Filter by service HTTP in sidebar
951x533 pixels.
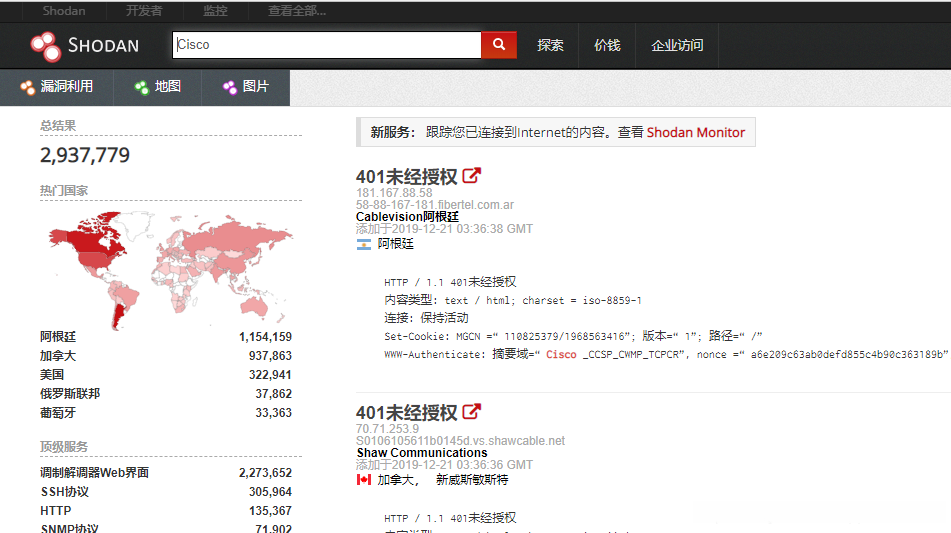[56, 511]
